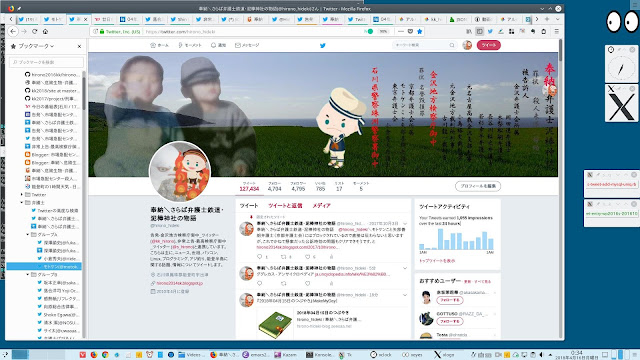This screenshot has width=640, height=360.
Task: Open the library icon in the Firefox toolbar
Action: coord(469,31)
